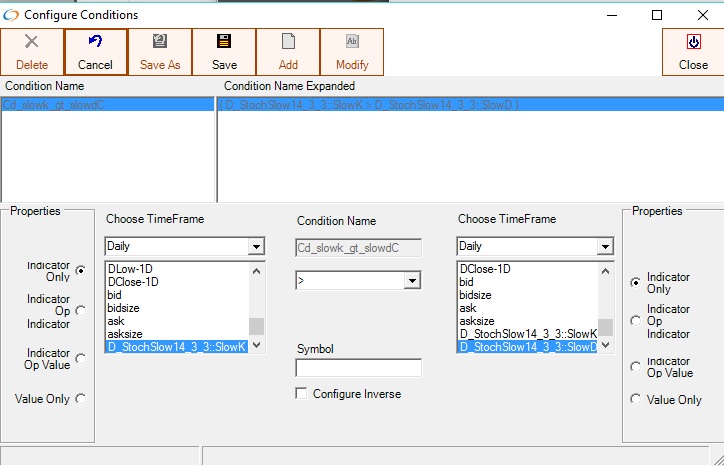724x466 pixels.
Task: Click the Modify toolbar icon
Action: (352, 42)
